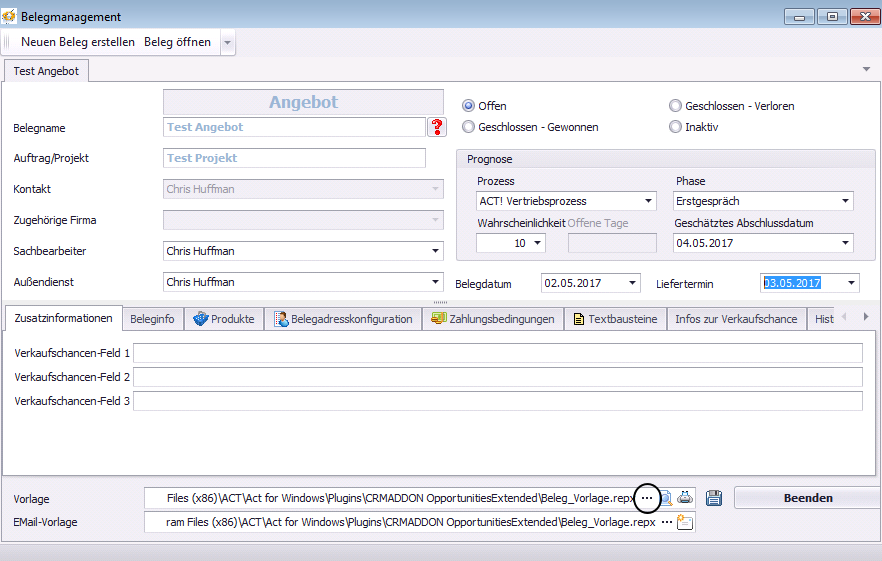The height and width of the screenshot is (561, 882).
Task: Click the new e-mail icon beside EMail-Vorlage
Action: tap(685, 522)
